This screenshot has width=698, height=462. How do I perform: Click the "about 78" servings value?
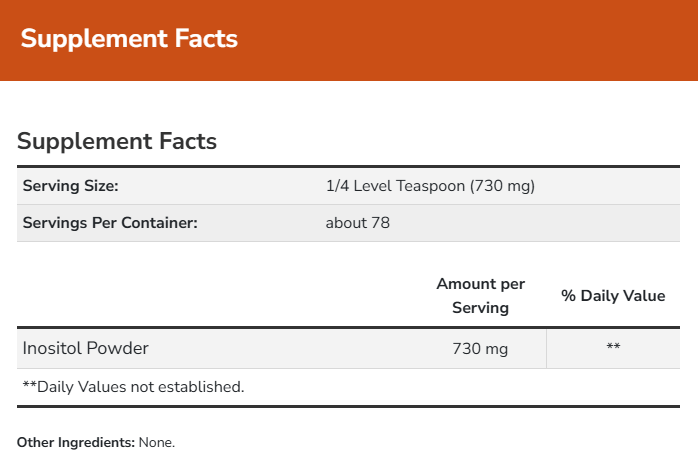357,223
